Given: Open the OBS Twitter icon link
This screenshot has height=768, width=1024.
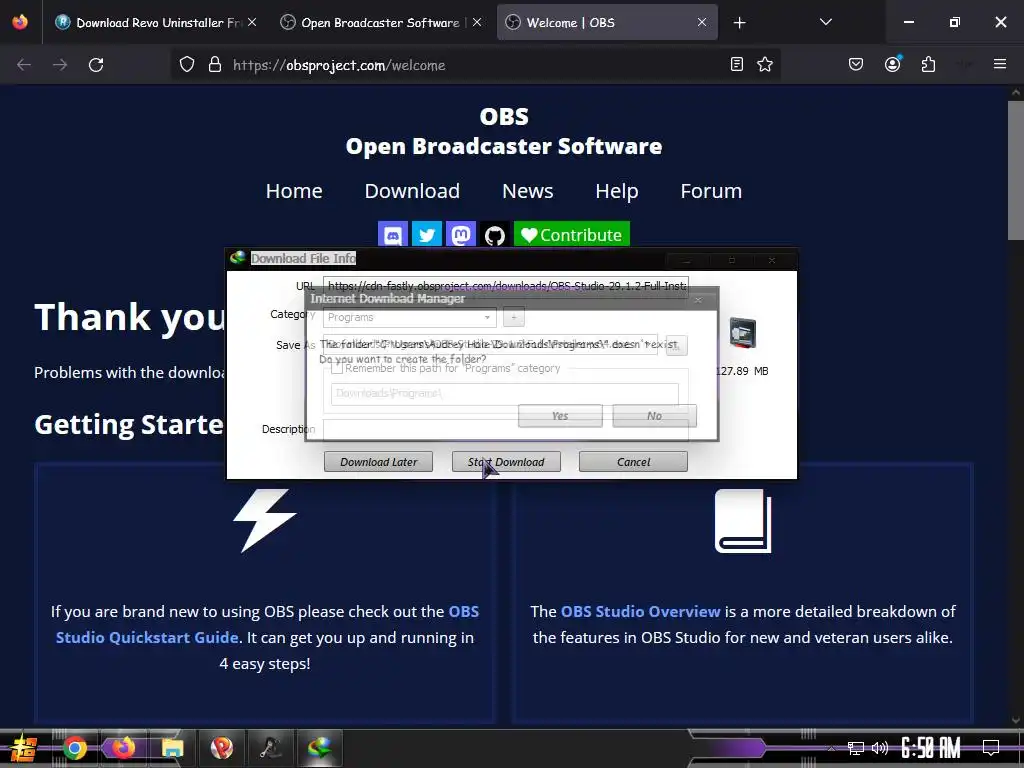Looking at the screenshot, I should (x=426, y=234).
